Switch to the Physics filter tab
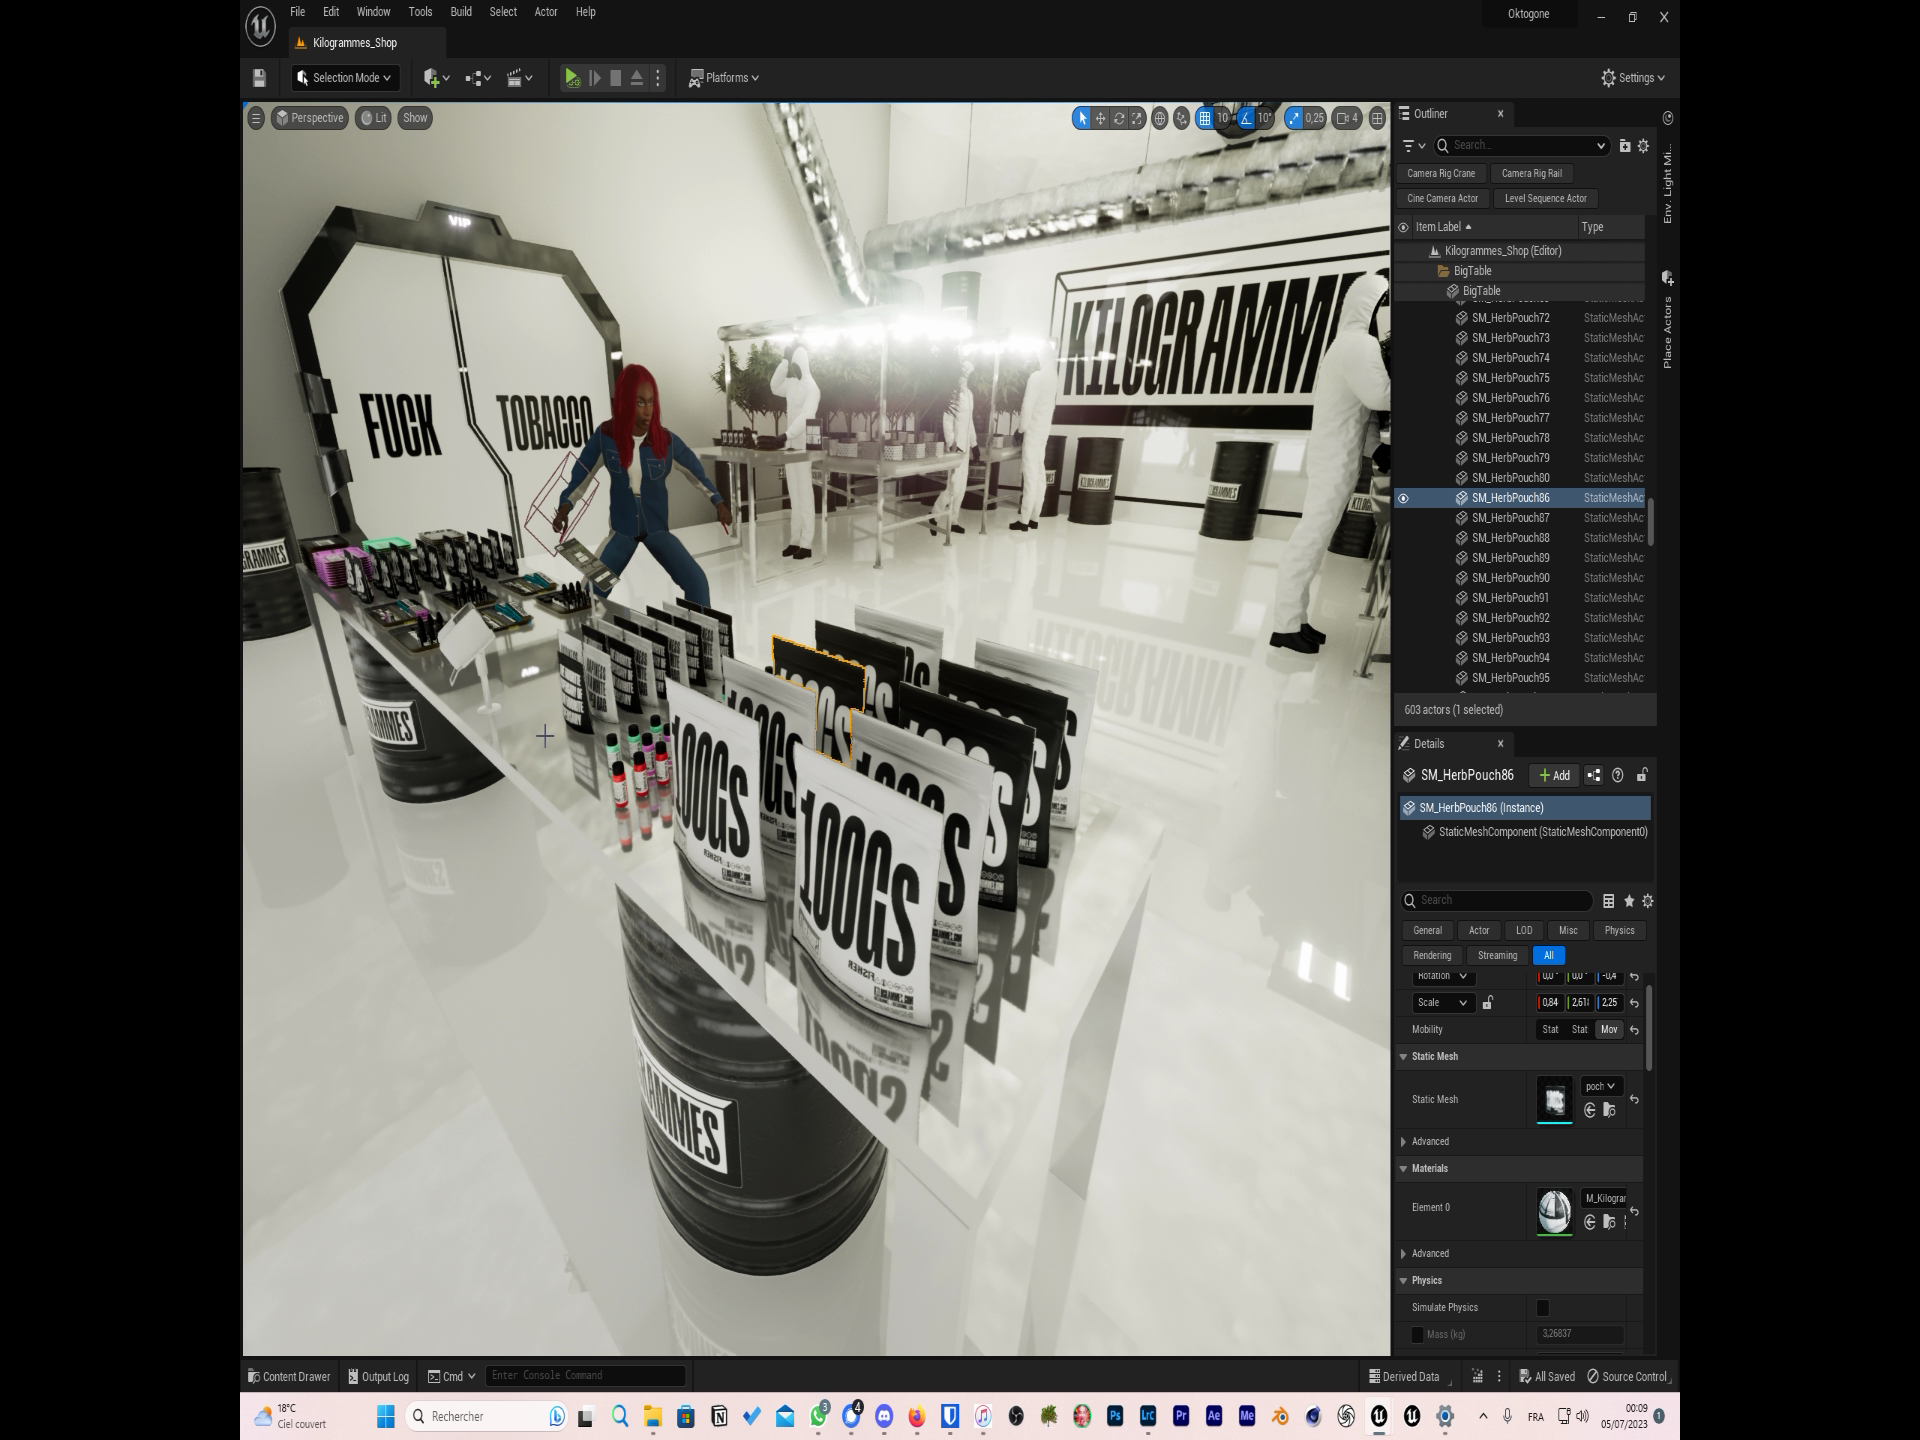This screenshot has width=1920, height=1440. [1619, 930]
